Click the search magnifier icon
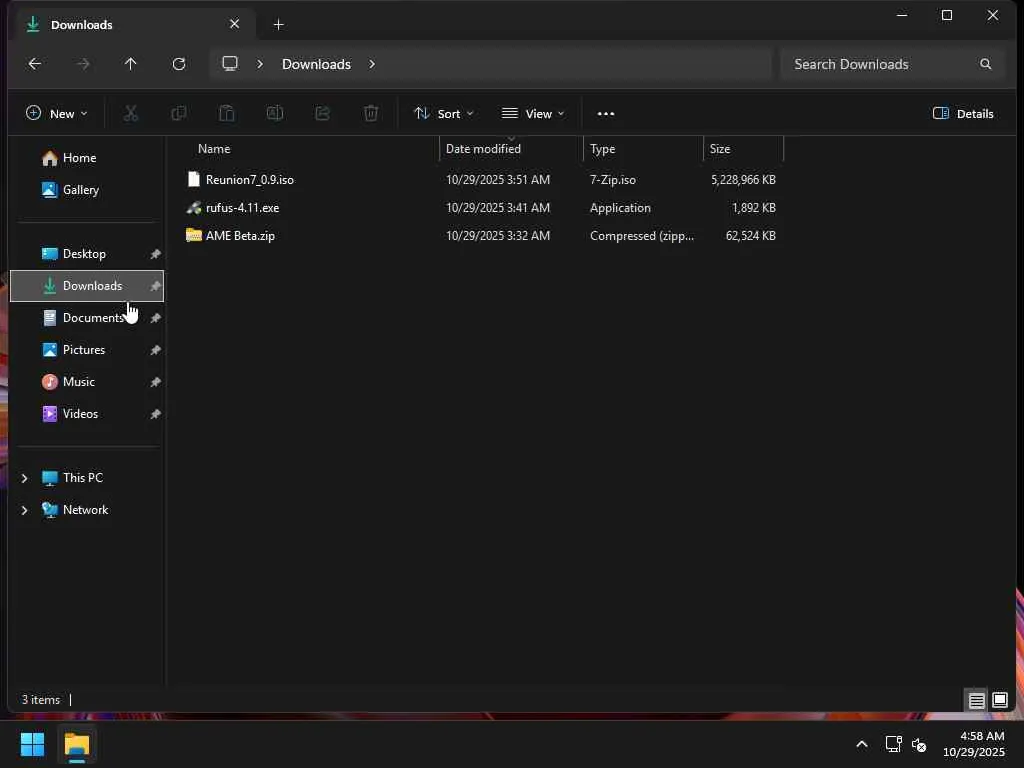 click(985, 64)
